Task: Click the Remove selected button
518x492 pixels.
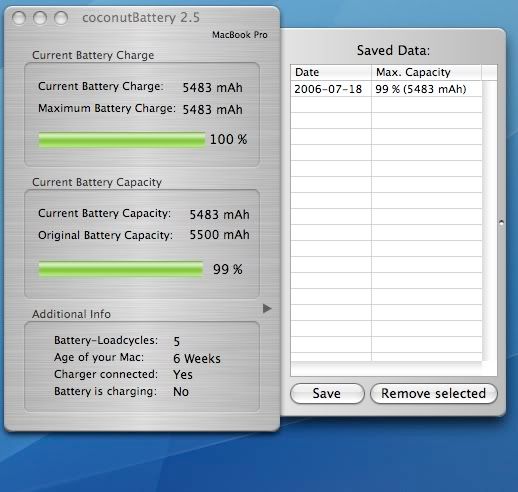Action: (433, 393)
